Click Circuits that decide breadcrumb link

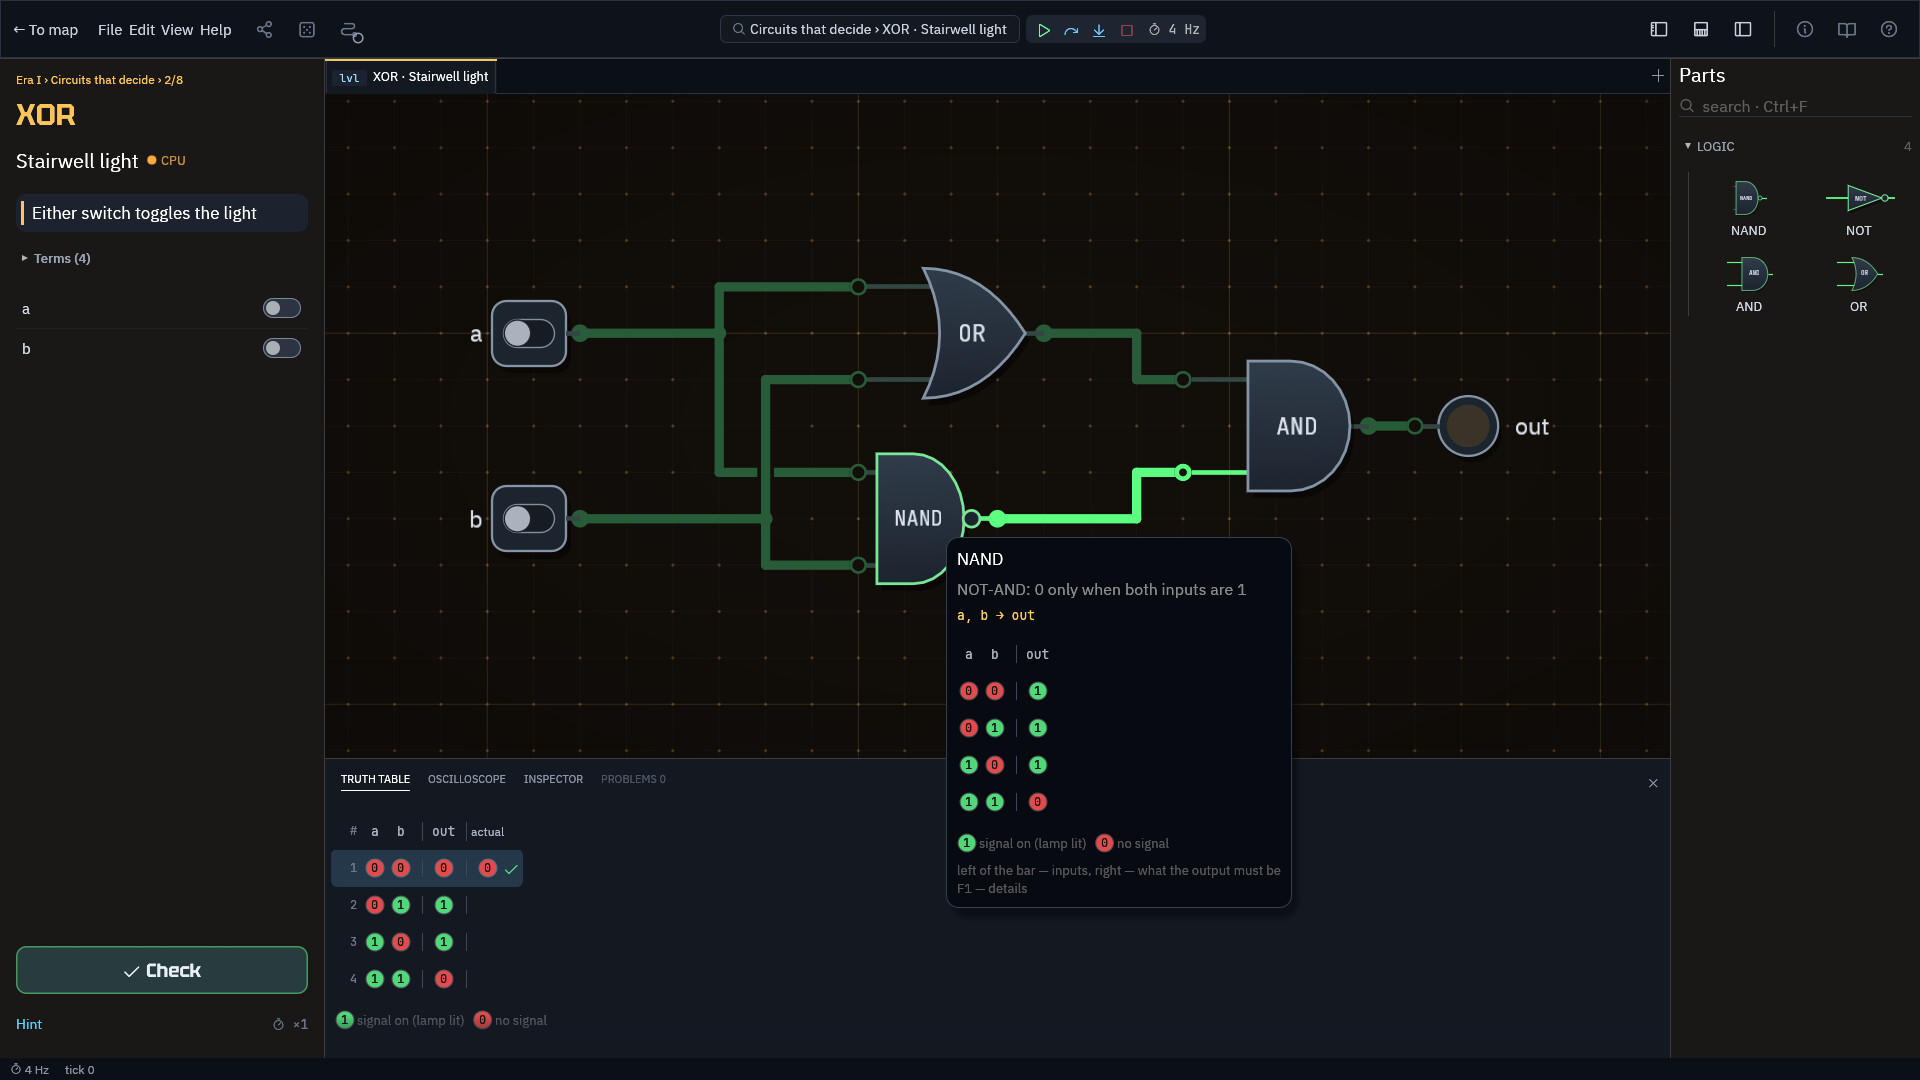click(x=102, y=80)
